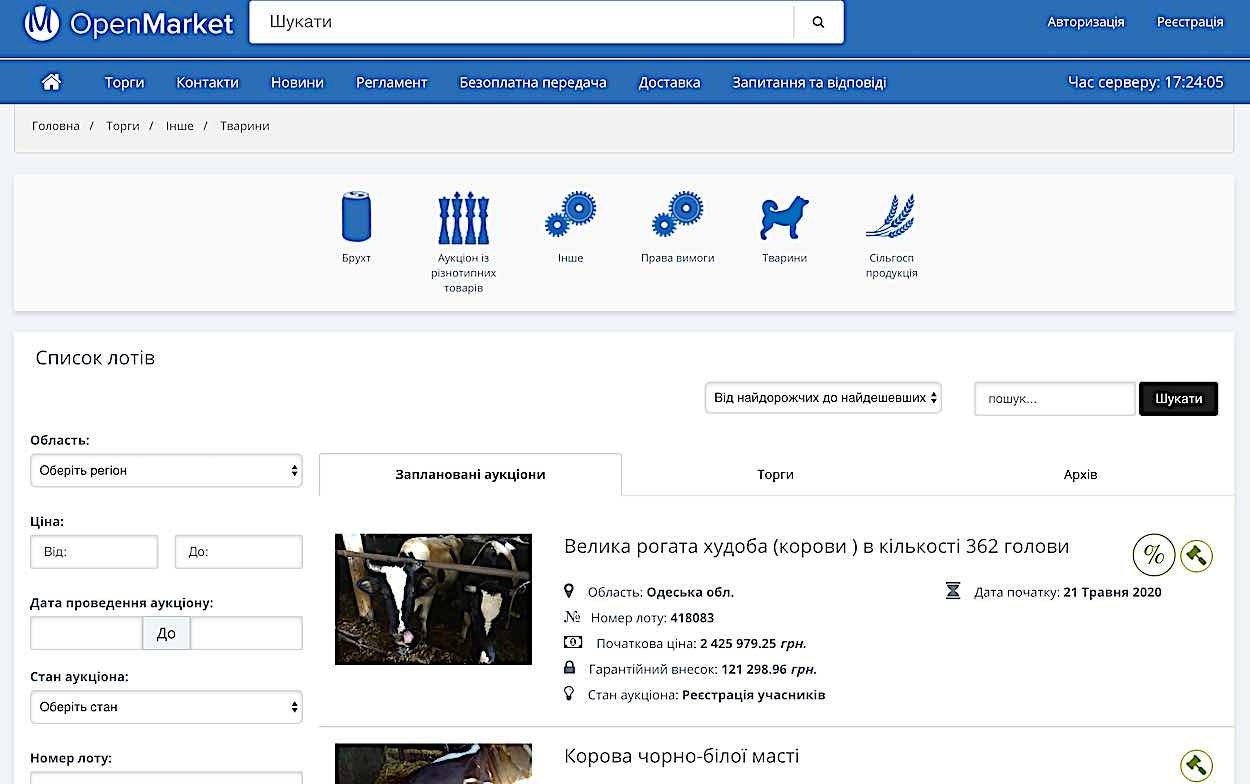The width and height of the screenshot is (1250, 784).
Task: Click the magnifier search button in header
Action: pos(819,22)
